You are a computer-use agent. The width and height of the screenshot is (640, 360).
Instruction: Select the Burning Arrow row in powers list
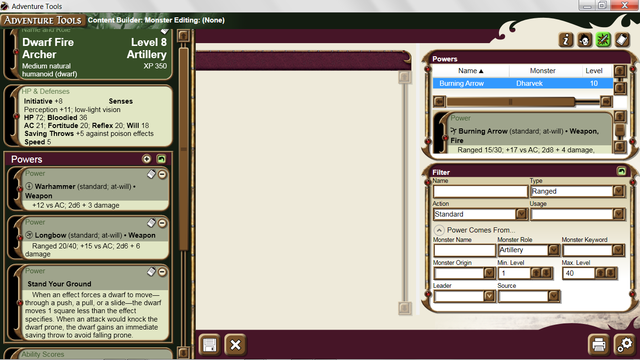click(x=523, y=83)
